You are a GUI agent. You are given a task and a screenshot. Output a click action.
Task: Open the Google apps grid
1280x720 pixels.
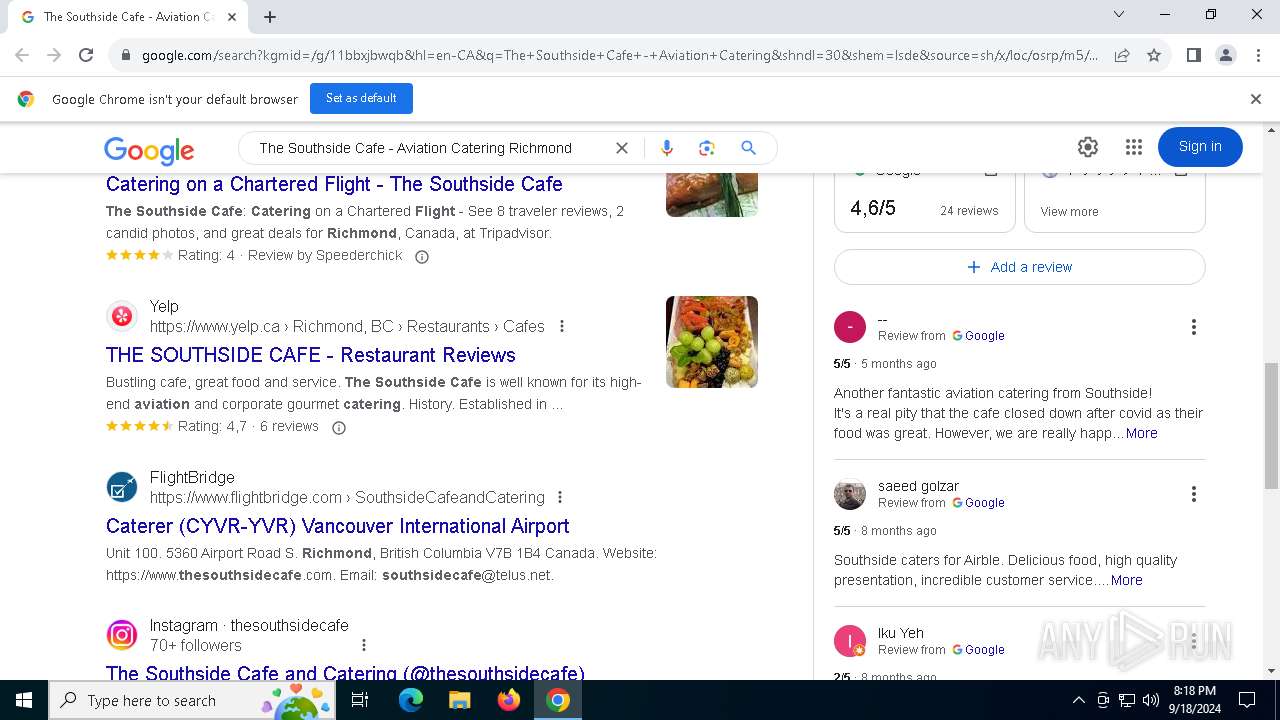(x=1133, y=147)
